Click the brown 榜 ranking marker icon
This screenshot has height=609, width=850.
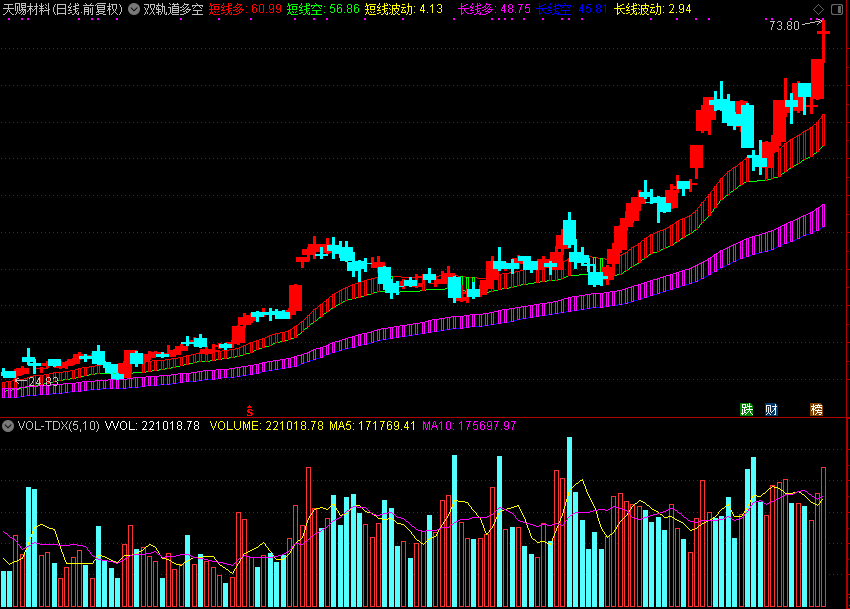click(x=816, y=409)
